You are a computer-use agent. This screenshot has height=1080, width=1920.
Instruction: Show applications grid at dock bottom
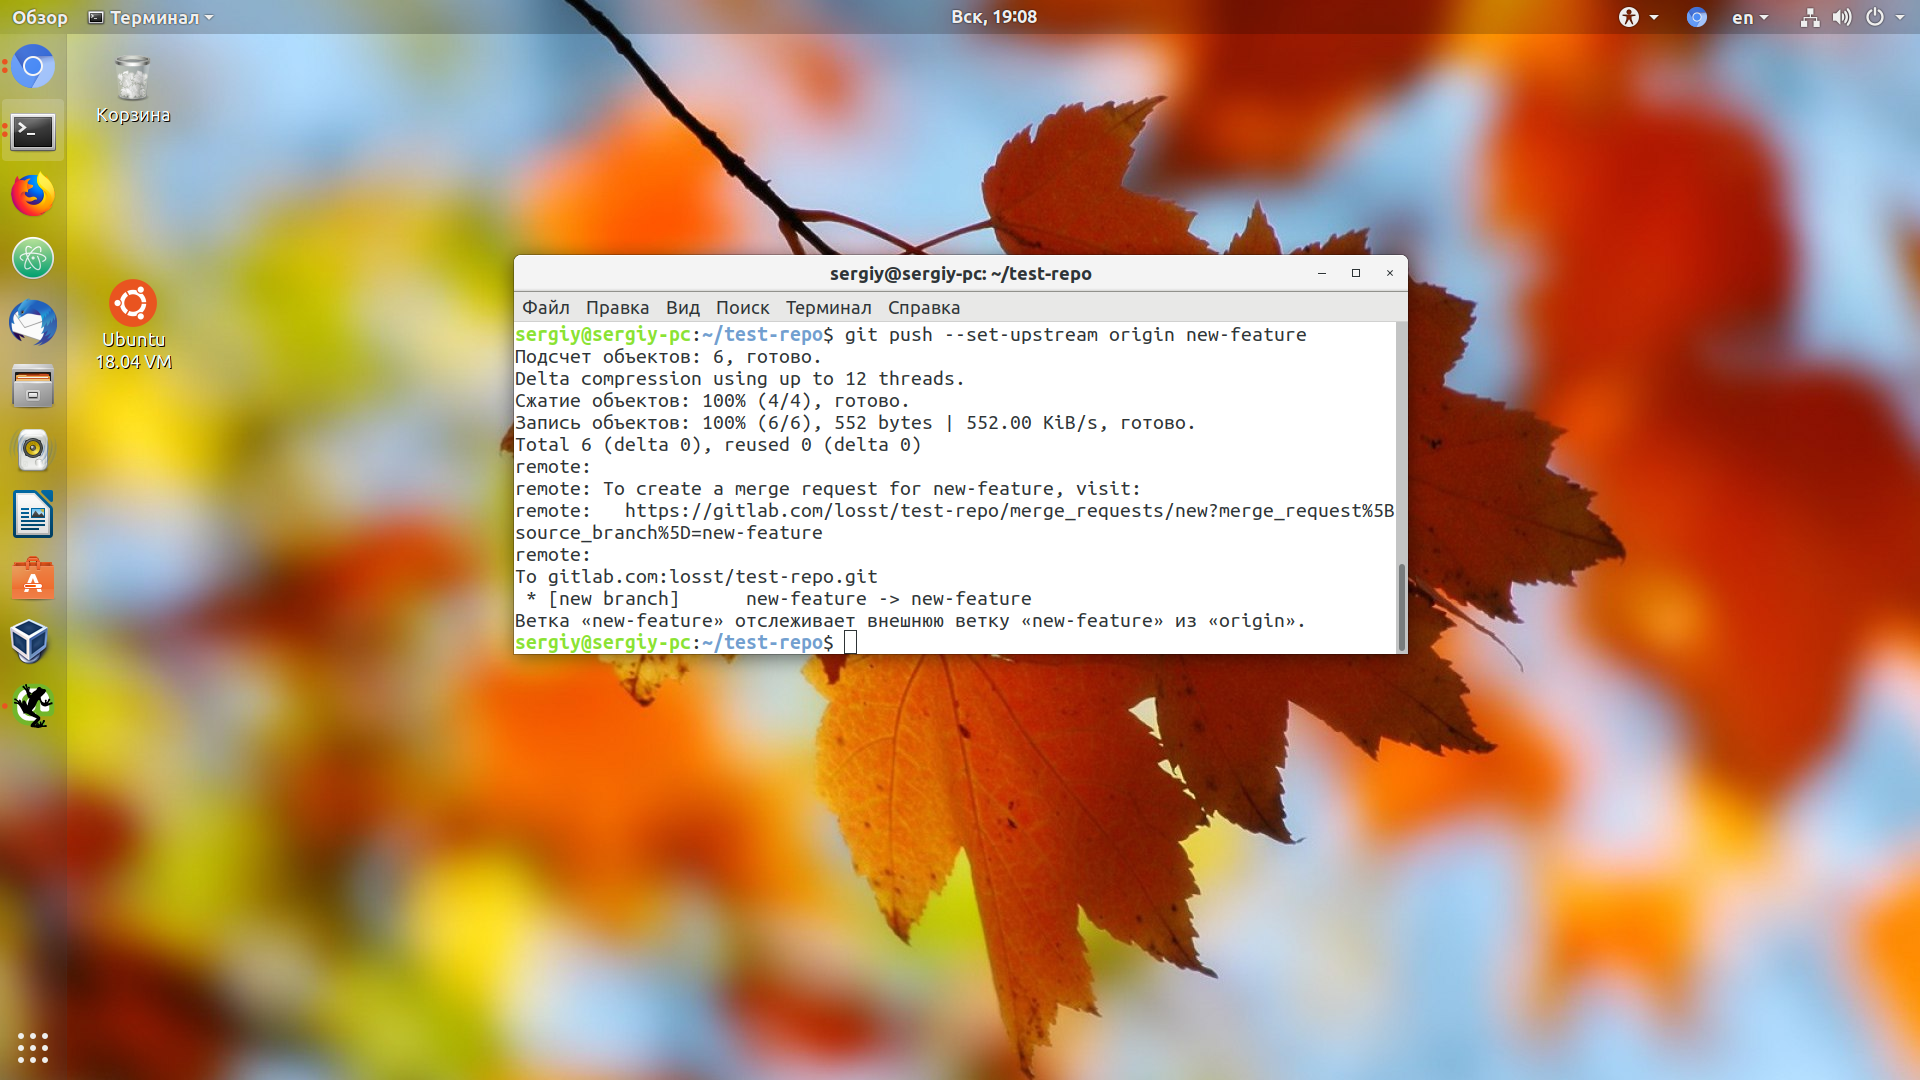tap(33, 1047)
